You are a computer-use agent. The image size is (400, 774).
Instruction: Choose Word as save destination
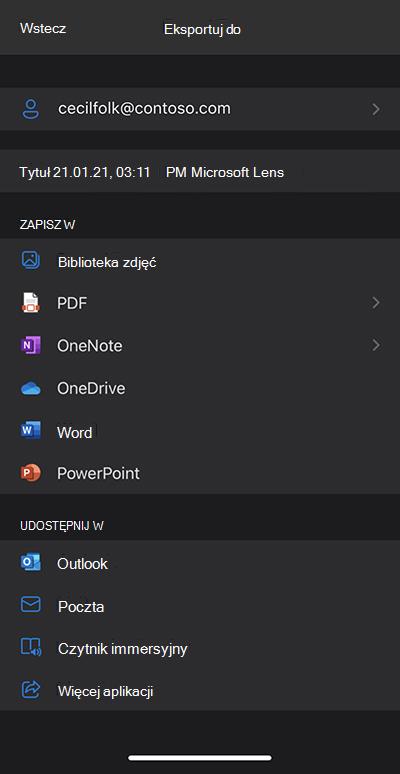coord(200,432)
